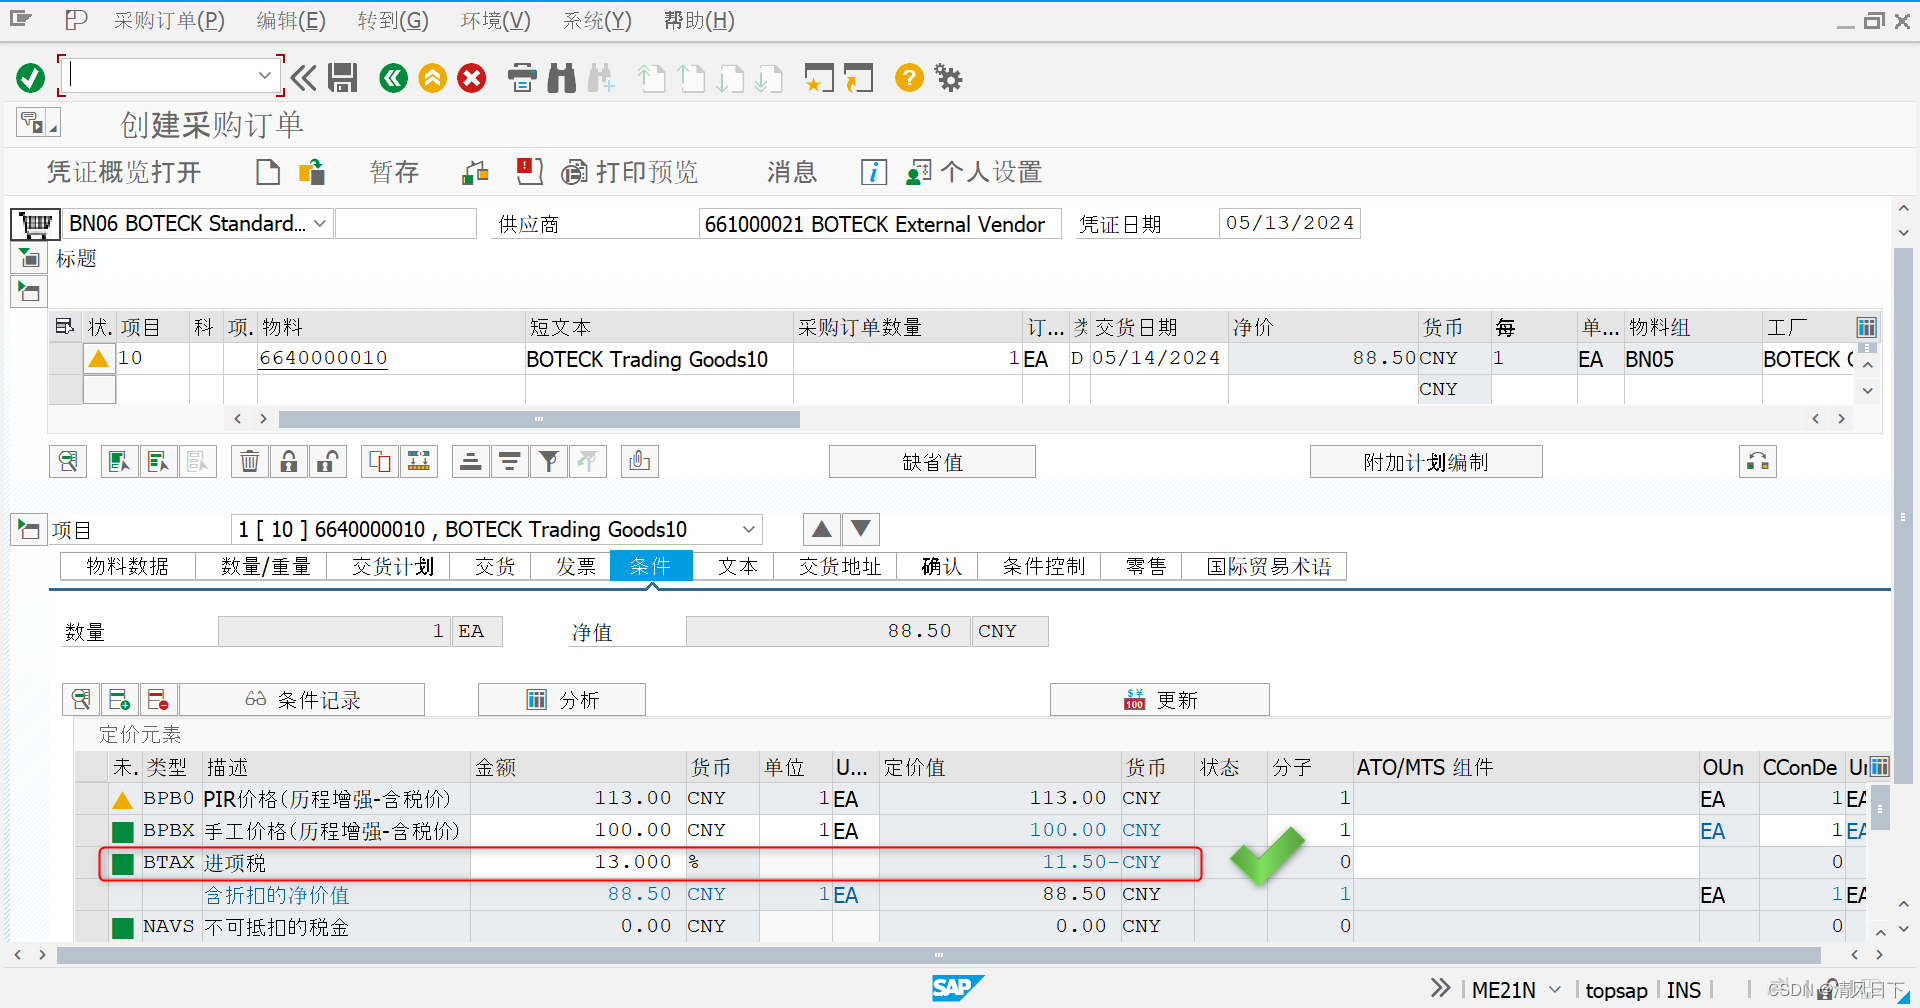Switch to the 物料数据 tab

coord(128,566)
